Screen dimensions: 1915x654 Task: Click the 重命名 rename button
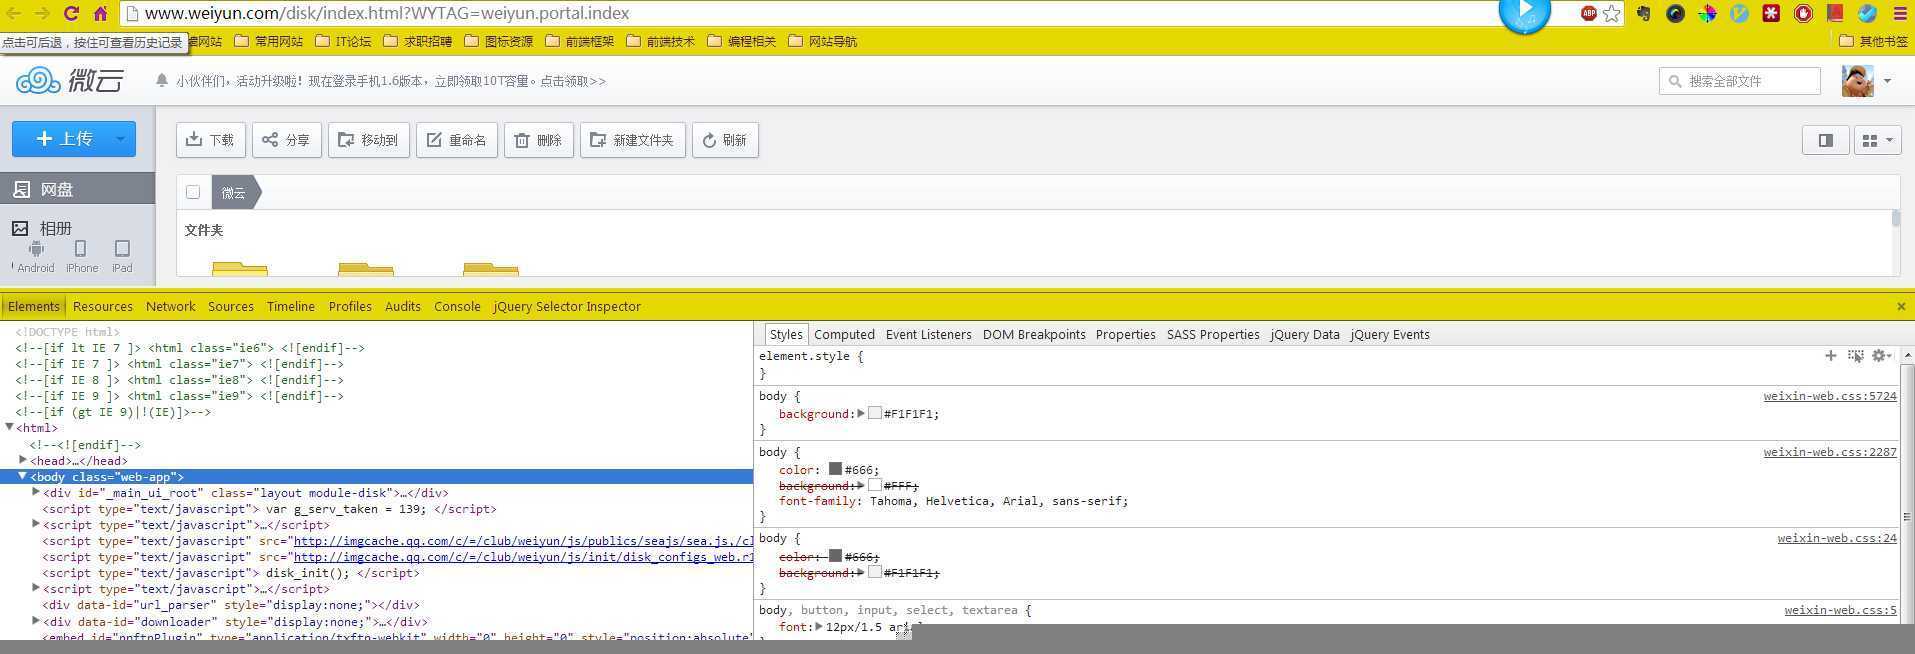click(x=457, y=140)
